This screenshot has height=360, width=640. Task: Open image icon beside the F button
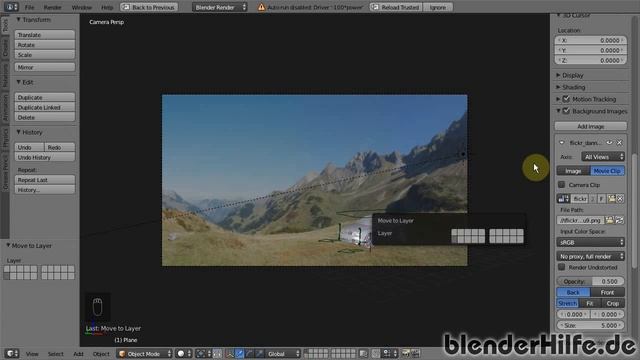point(611,199)
